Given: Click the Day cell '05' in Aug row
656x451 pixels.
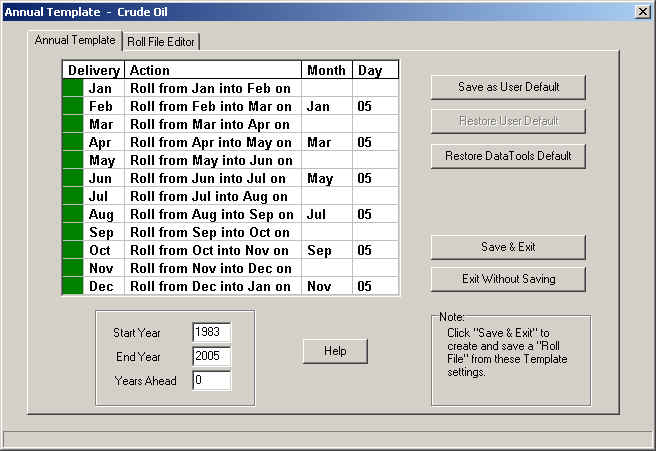Looking at the screenshot, I should click(375, 214).
